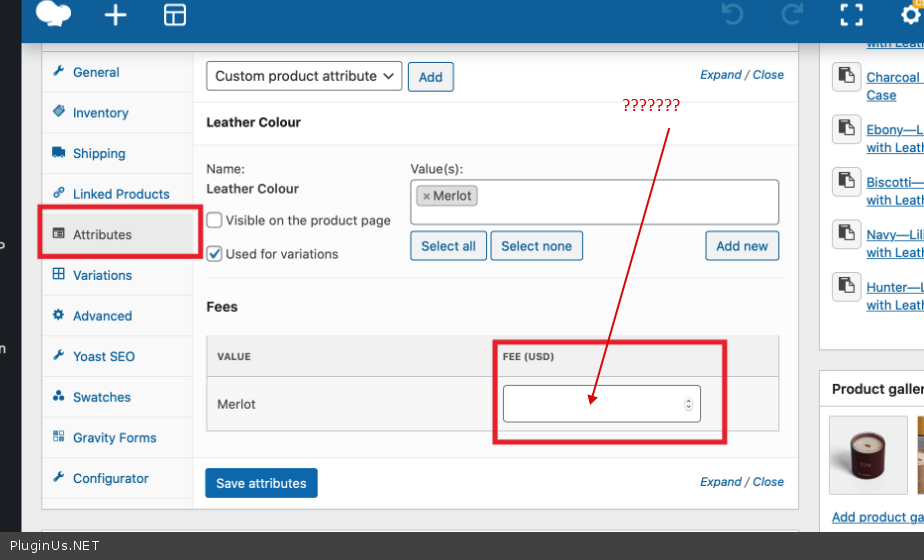Open the settings gear icon
Viewport: 924px width, 560px height.
910,15
